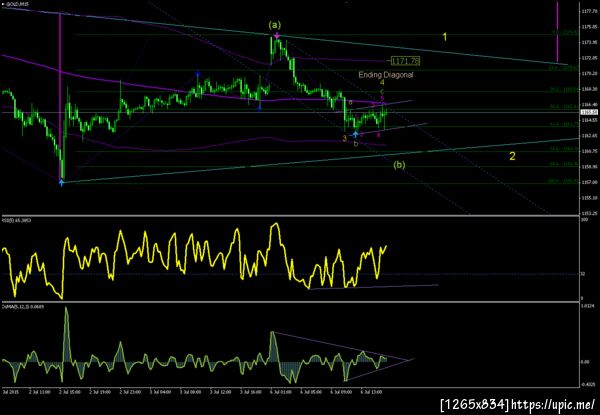Click the '6 Jul 13:00' time axis label
Viewport: 600px width, 415px height.
tap(372, 392)
